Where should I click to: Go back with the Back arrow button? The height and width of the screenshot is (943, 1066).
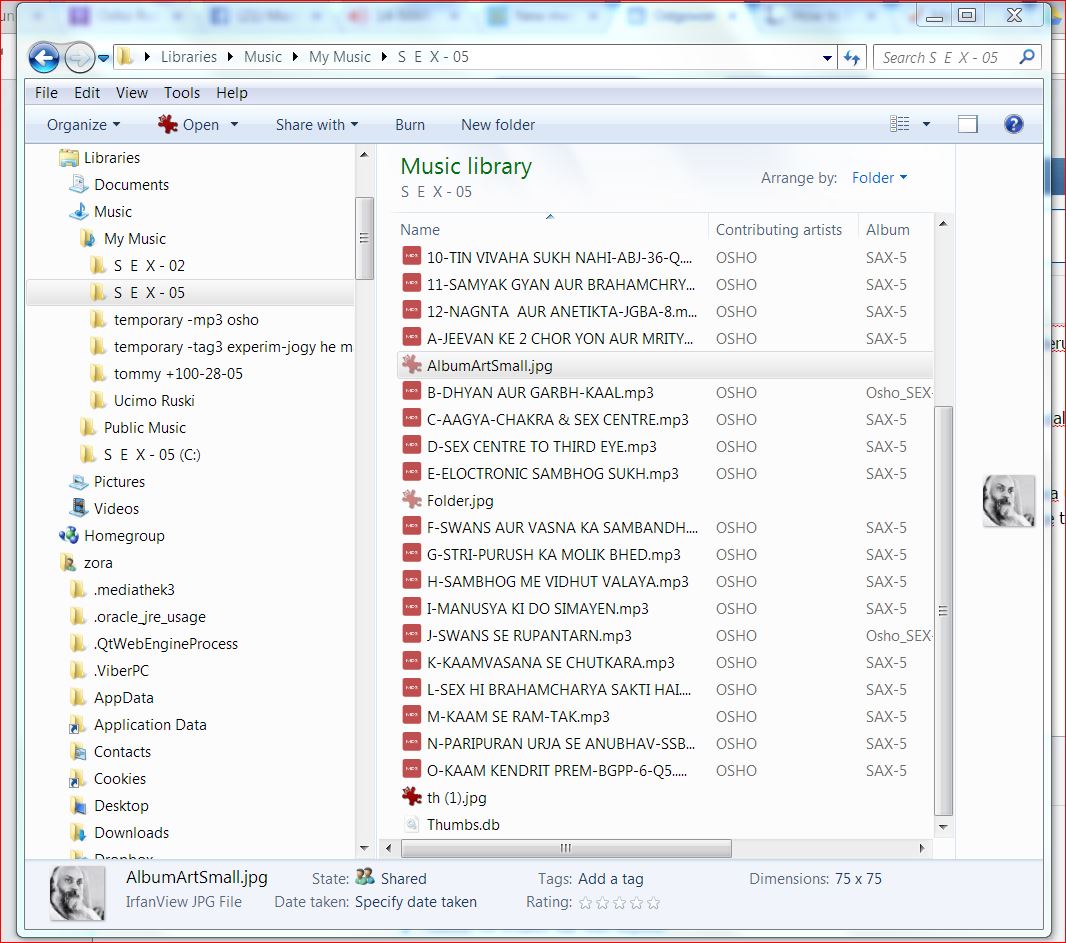[x=44, y=58]
